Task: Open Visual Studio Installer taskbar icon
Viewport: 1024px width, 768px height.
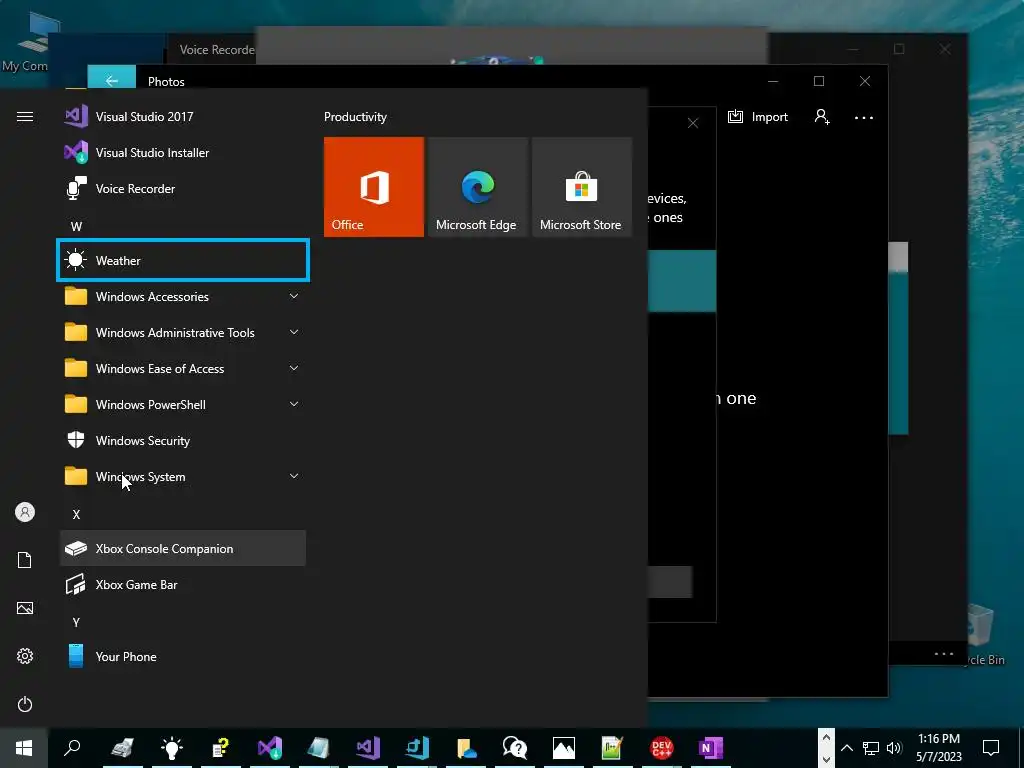Action: [x=270, y=748]
